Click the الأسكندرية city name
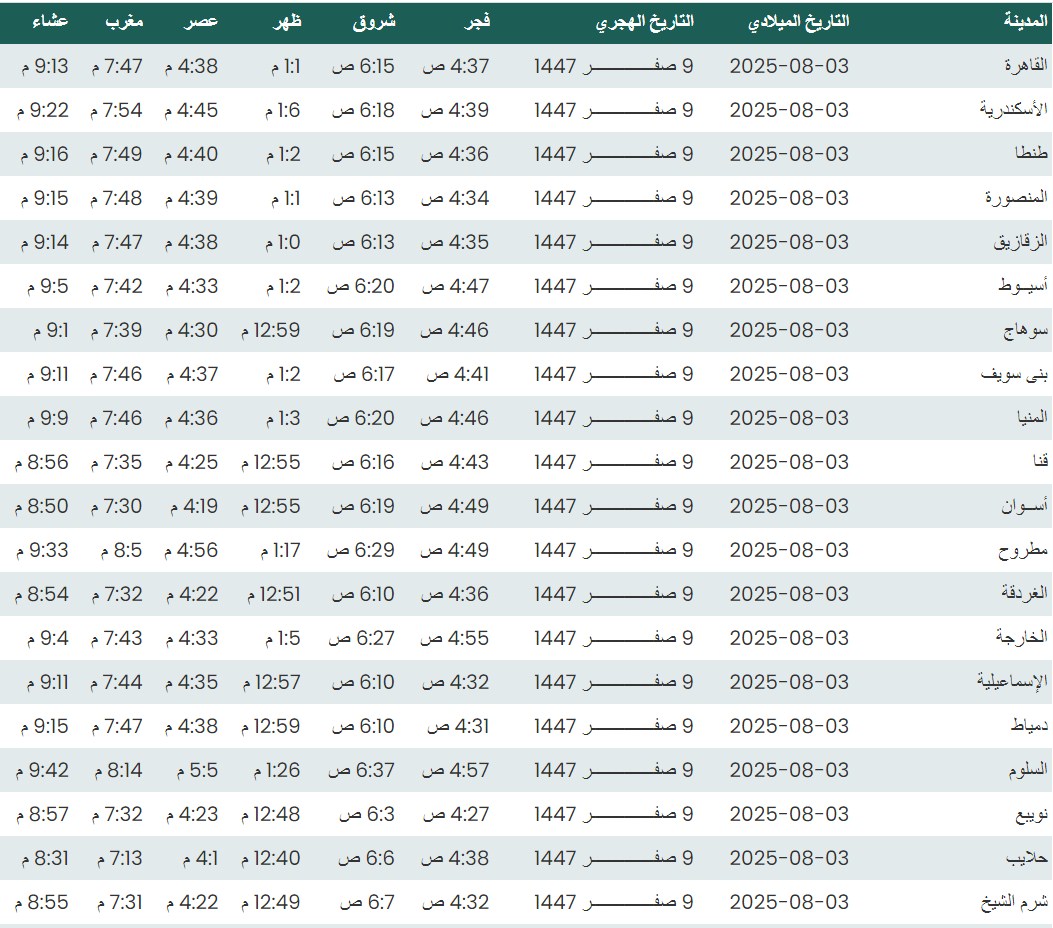The height and width of the screenshot is (928, 1053). pyautogui.click(x=1013, y=110)
